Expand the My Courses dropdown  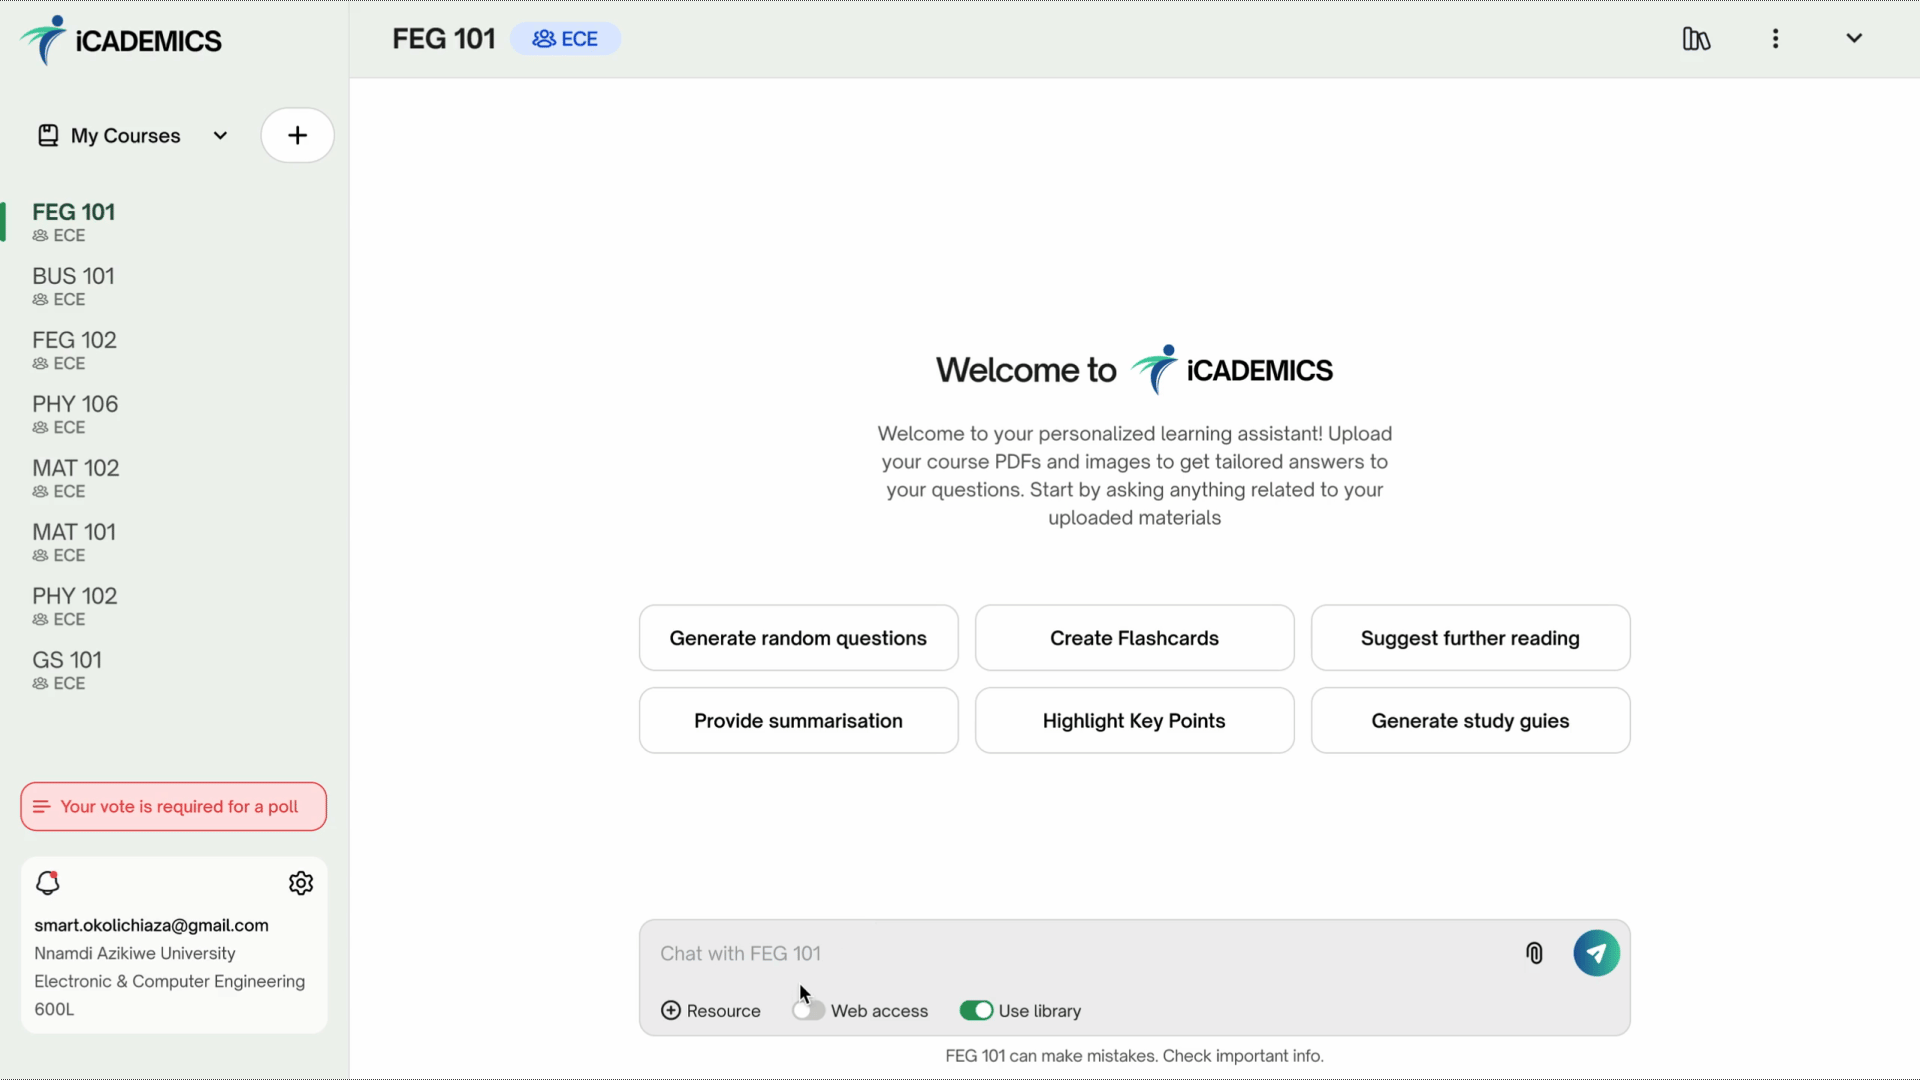[x=220, y=136]
